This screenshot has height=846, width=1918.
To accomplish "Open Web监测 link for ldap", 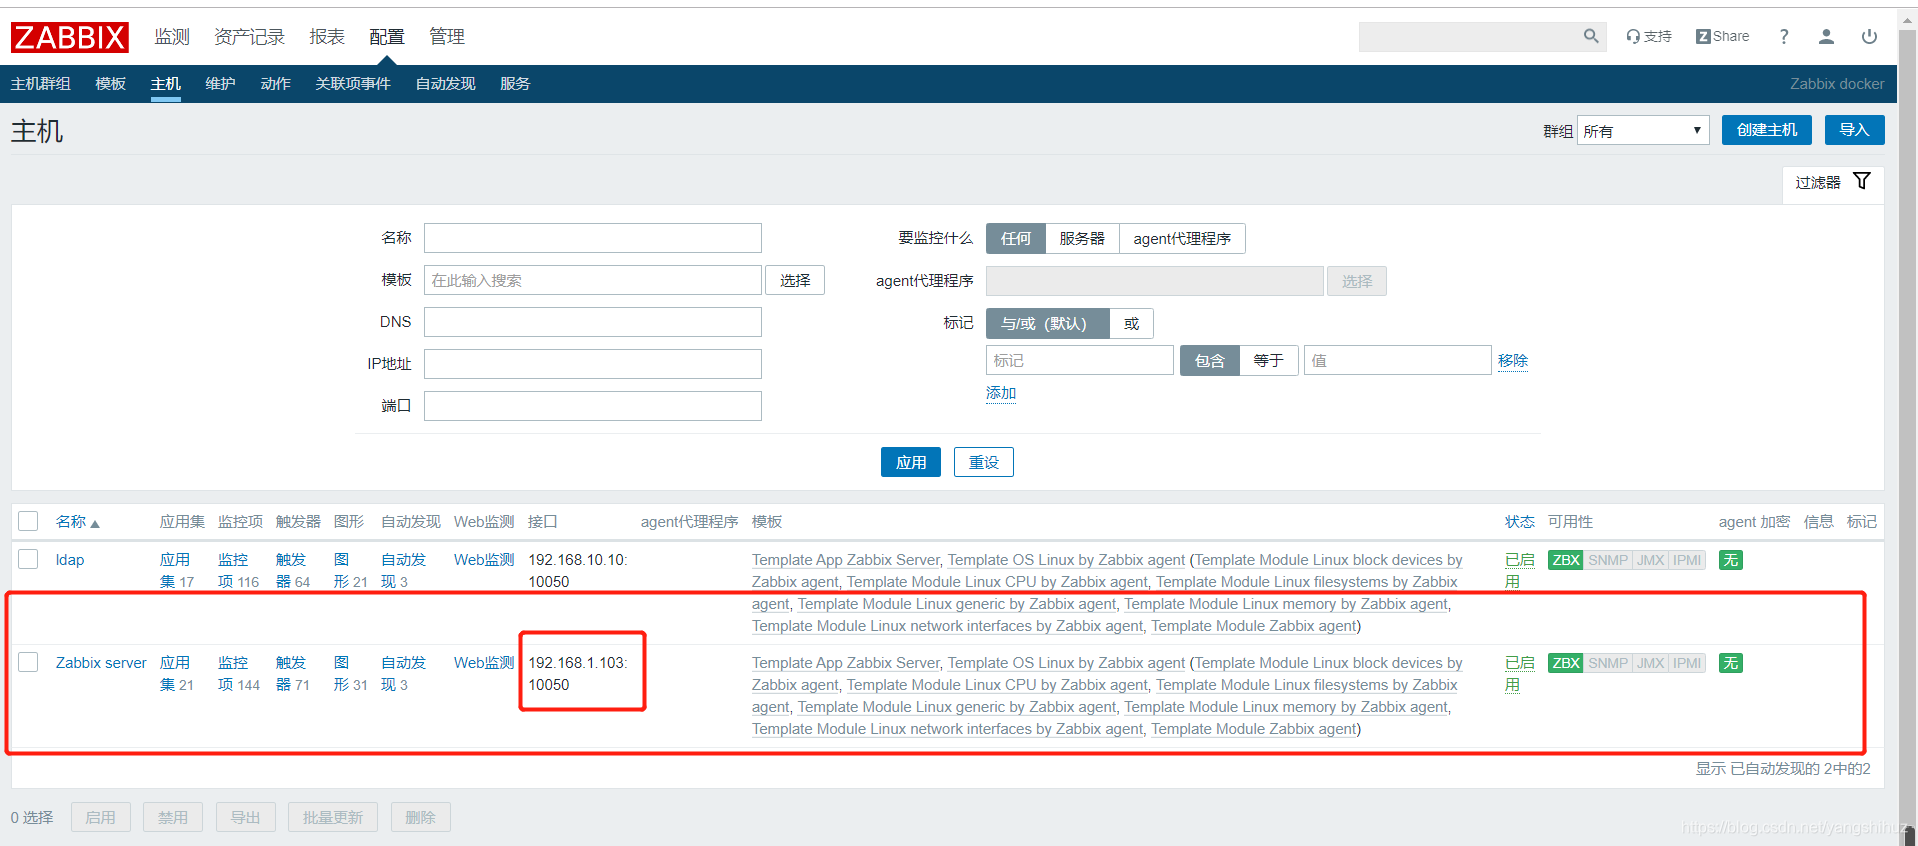I will tap(484, 560).
